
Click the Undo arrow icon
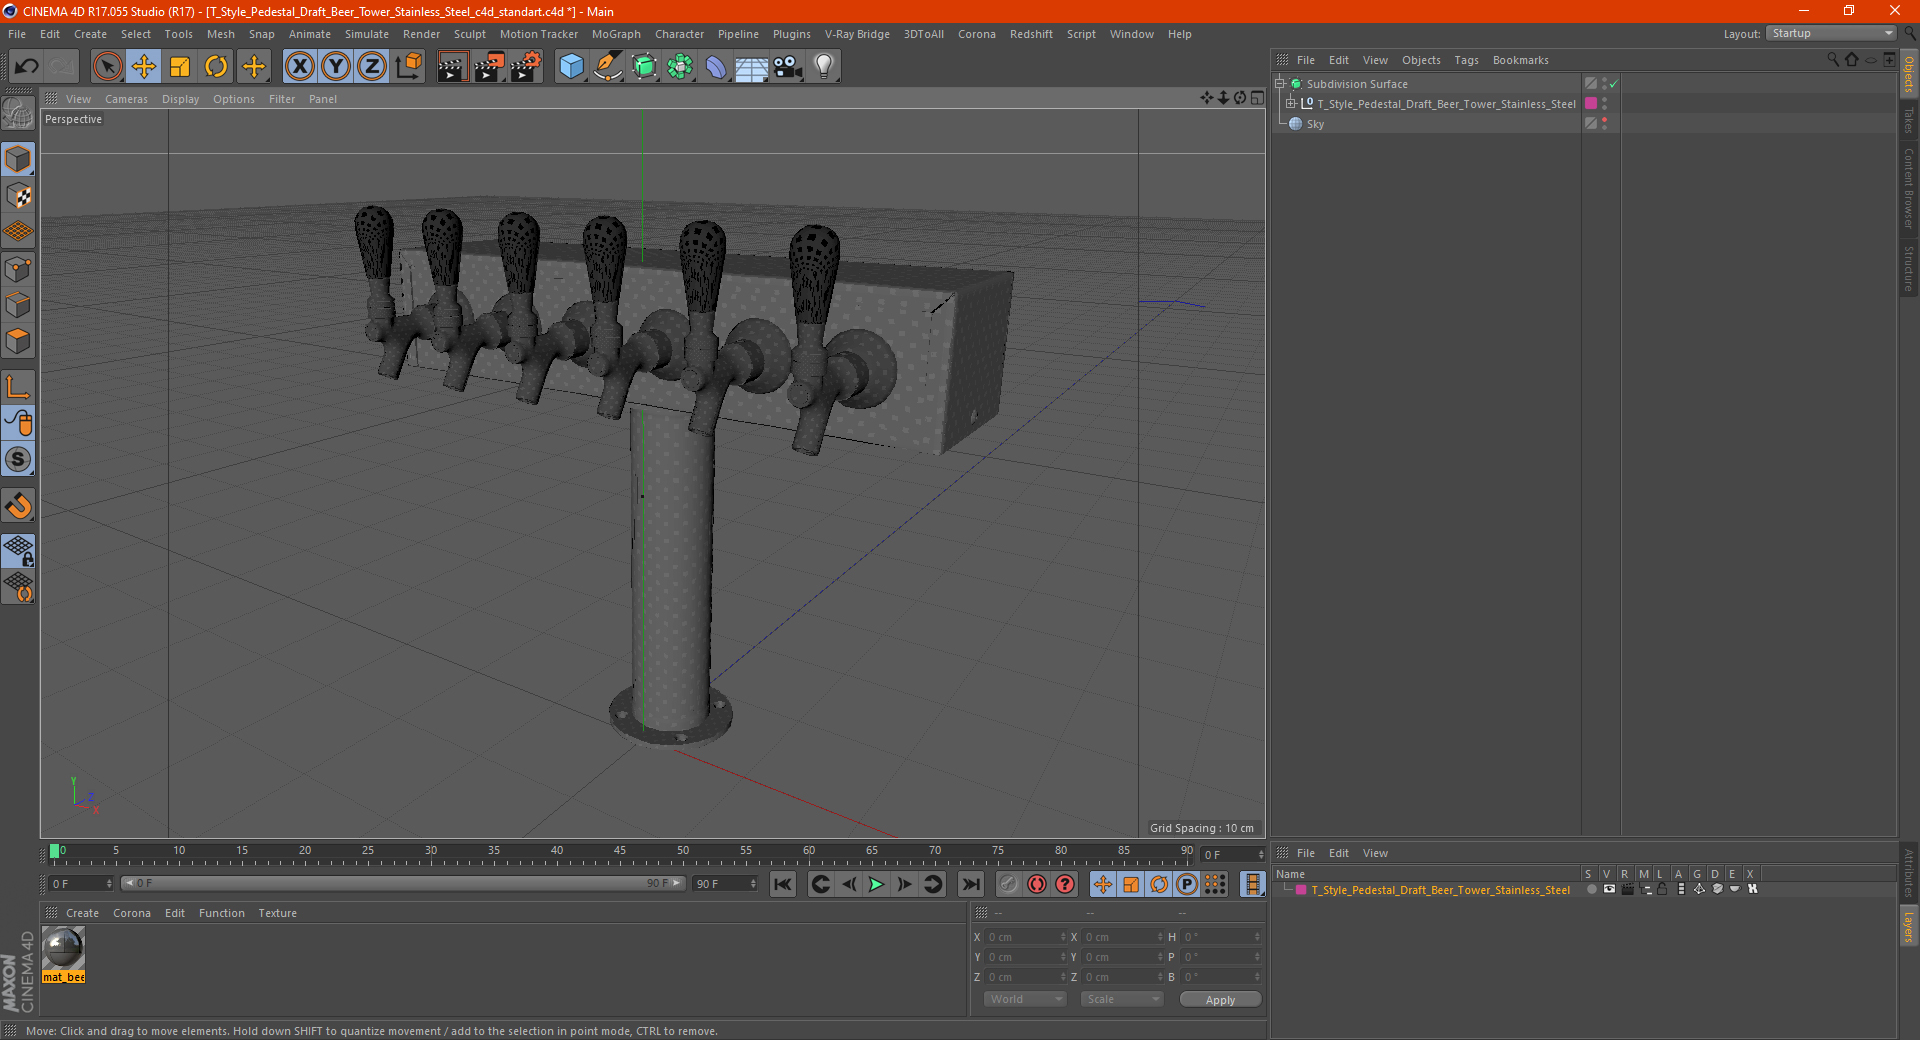pyautogui.click(x=27, y=67)
